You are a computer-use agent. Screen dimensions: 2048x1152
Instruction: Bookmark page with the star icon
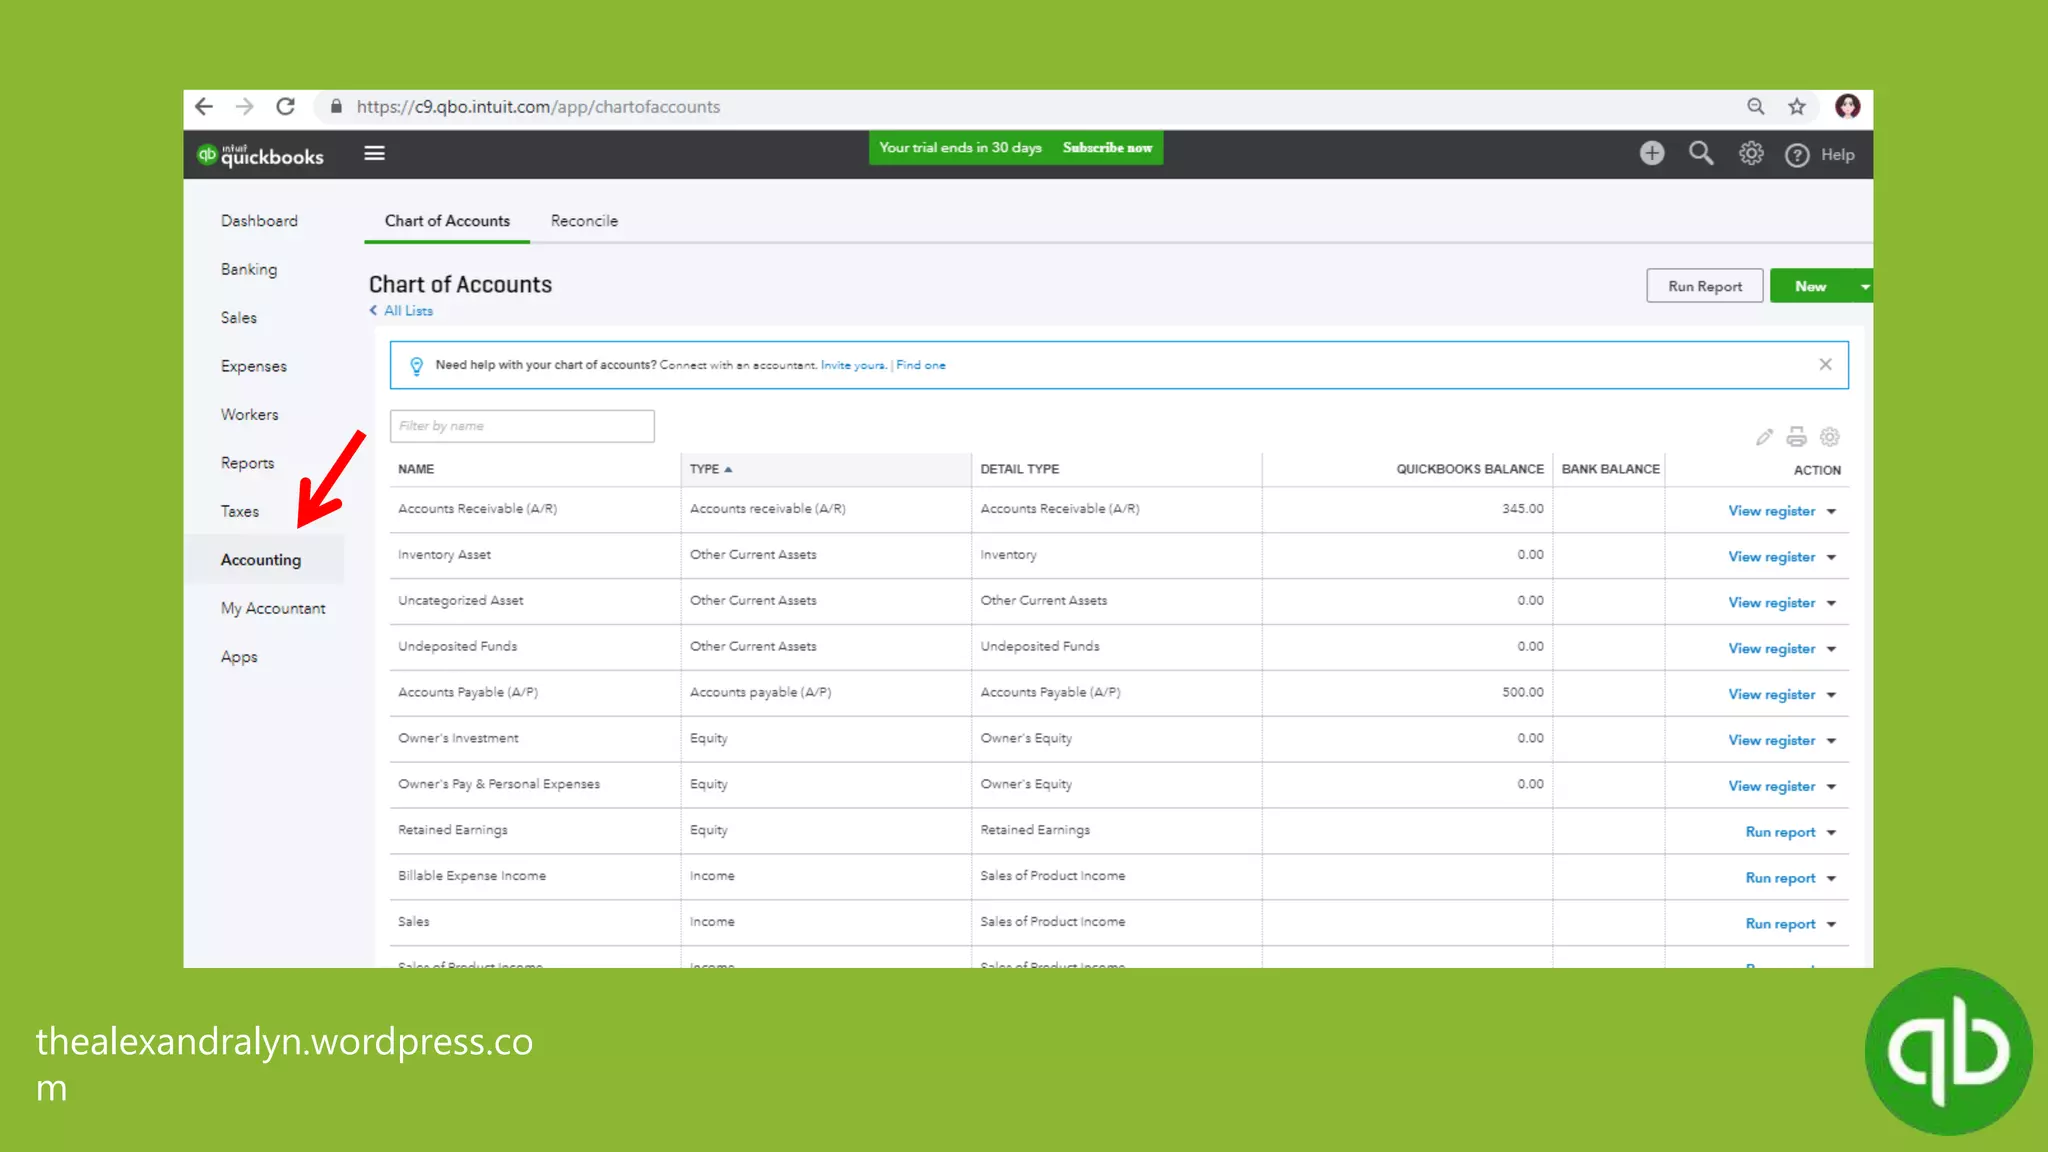coord(1797,107)
